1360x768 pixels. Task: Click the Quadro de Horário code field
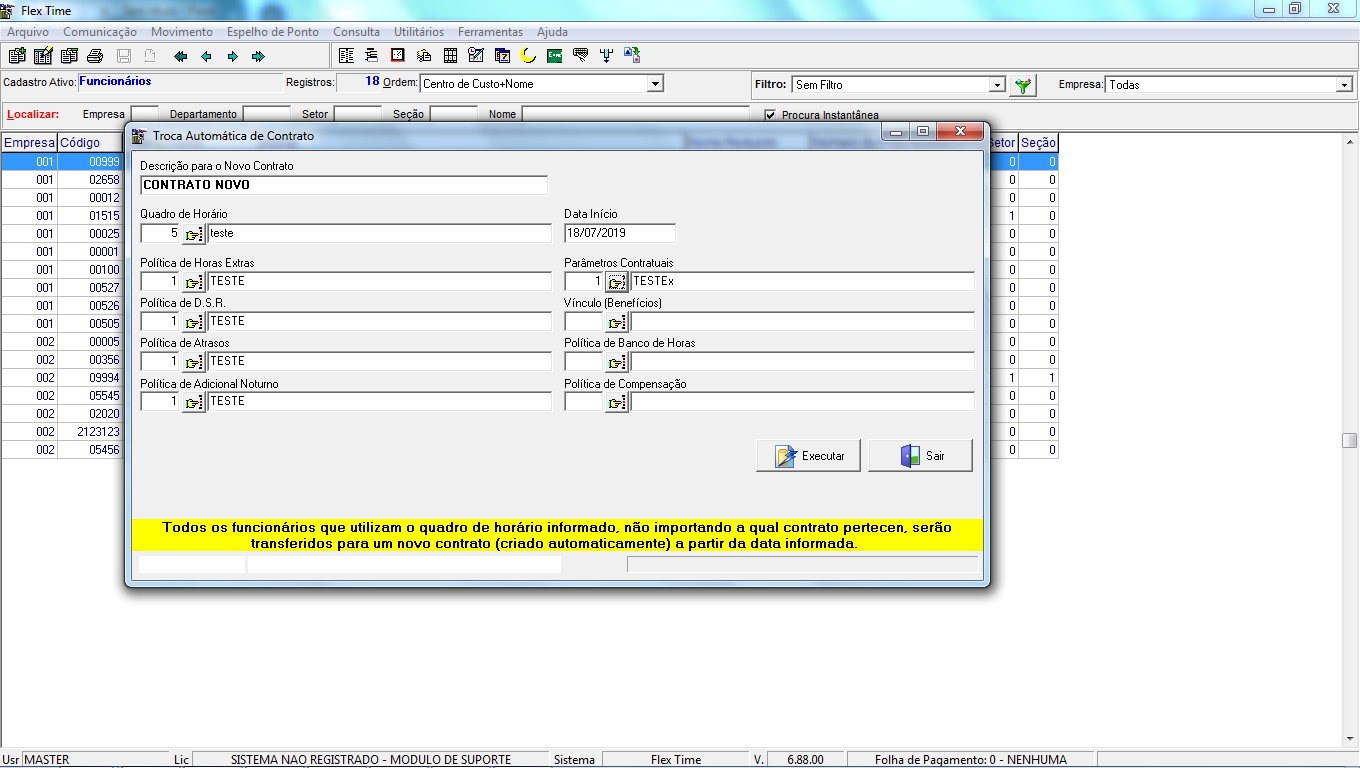click(x=160, y=233)
